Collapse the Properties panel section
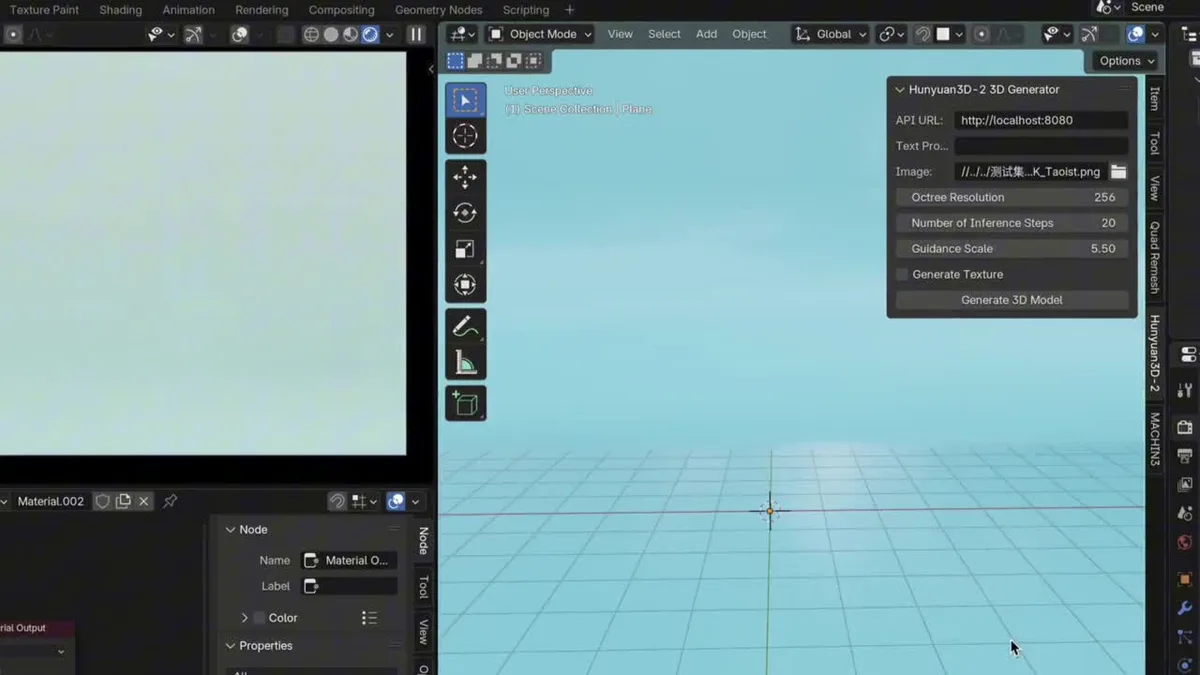This screenshot has width=1200, height=675. (230, 646)
